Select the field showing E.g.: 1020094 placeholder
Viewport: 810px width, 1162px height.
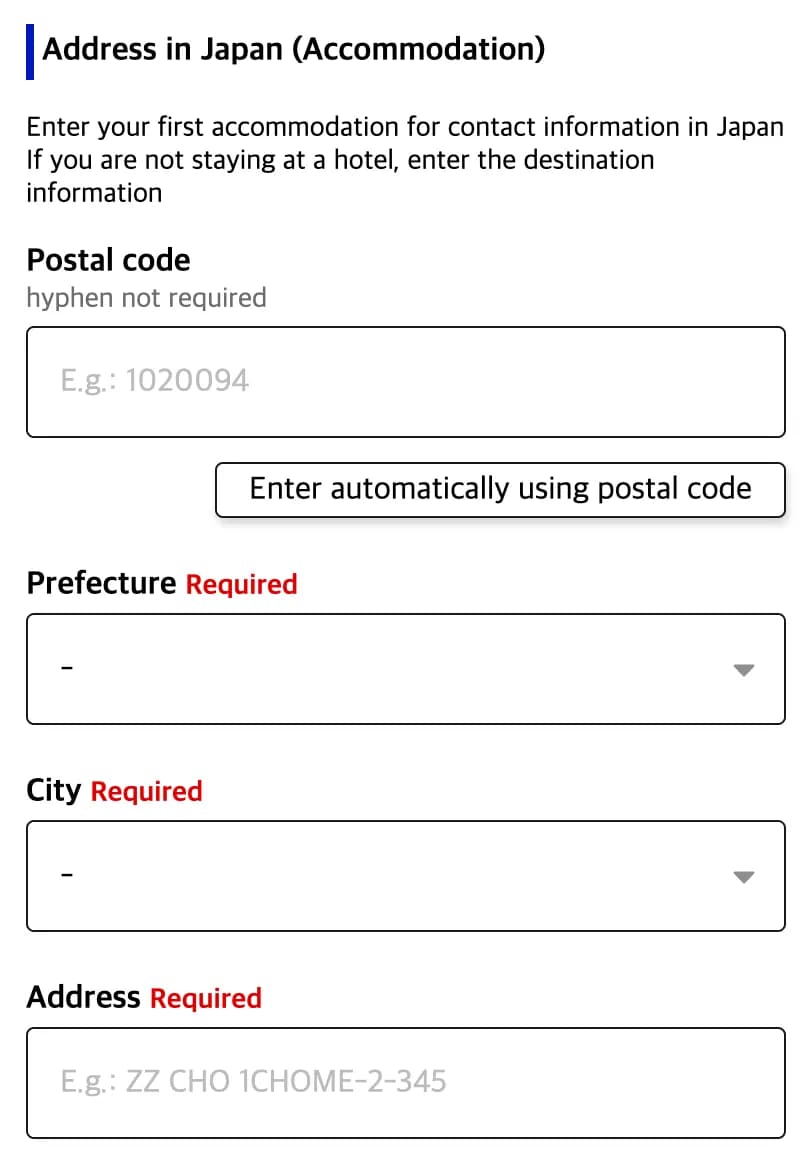[x=405, y=382]
